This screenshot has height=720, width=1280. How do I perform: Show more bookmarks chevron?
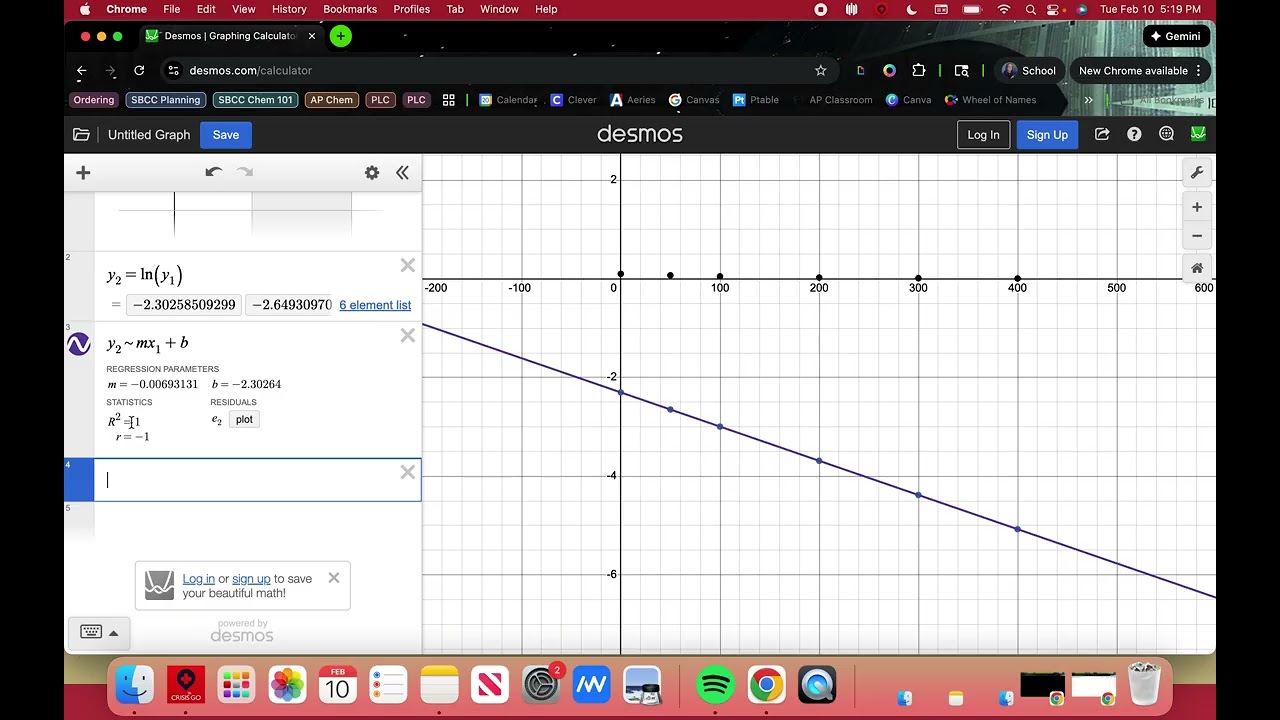coord(1088,100)
